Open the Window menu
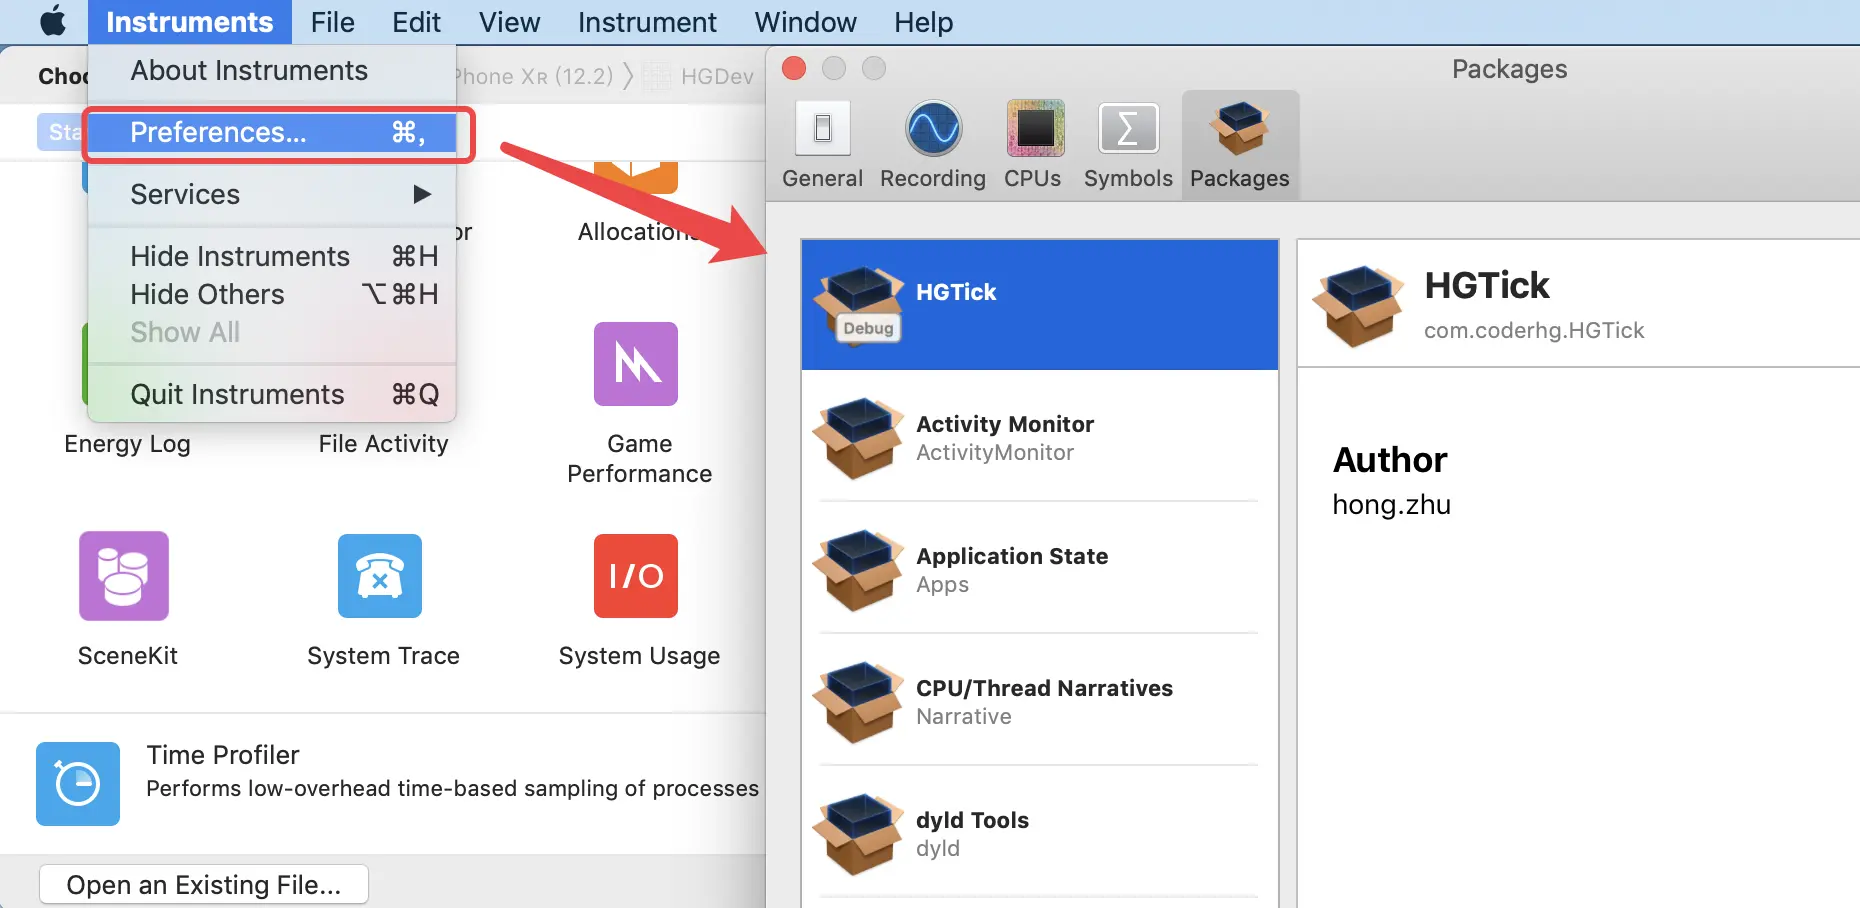Screen dimensions: 1860x908 [x=805, y=22]
